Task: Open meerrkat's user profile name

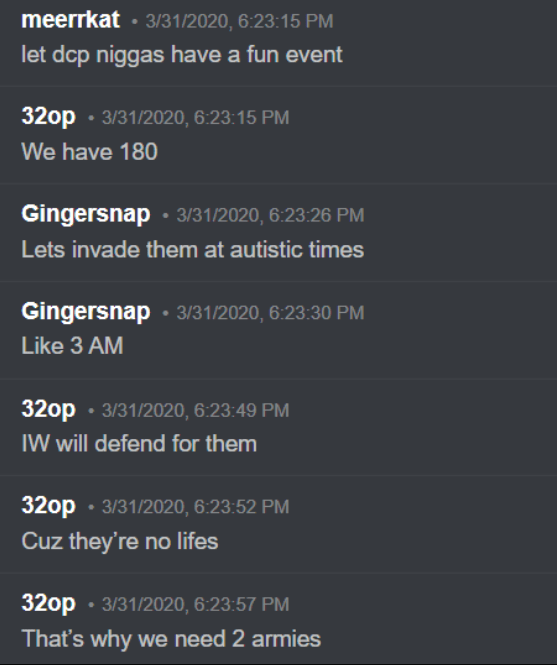Action: (70, 20)
